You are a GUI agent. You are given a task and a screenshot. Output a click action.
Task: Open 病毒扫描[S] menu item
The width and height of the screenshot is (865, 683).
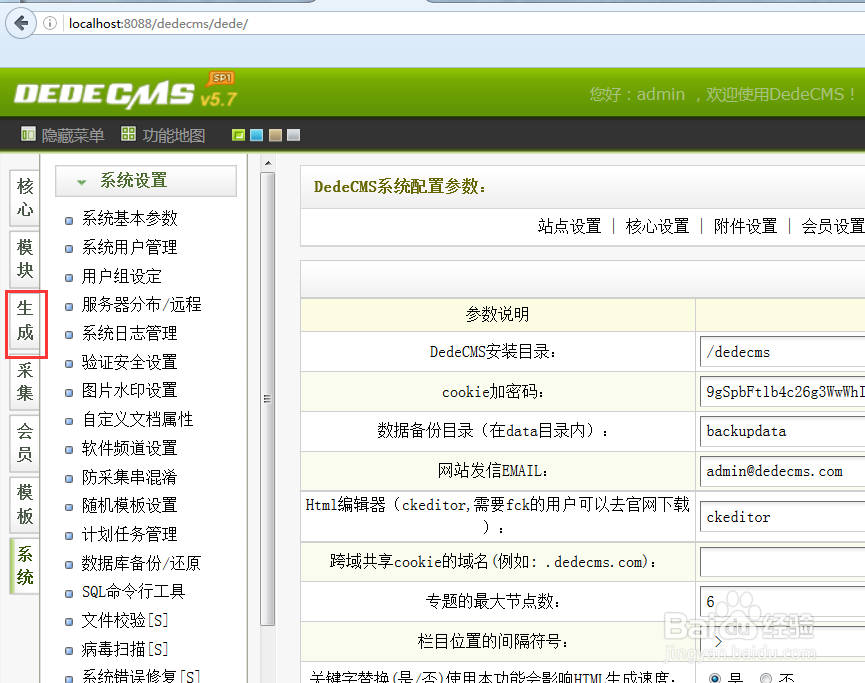coord(125,649)
